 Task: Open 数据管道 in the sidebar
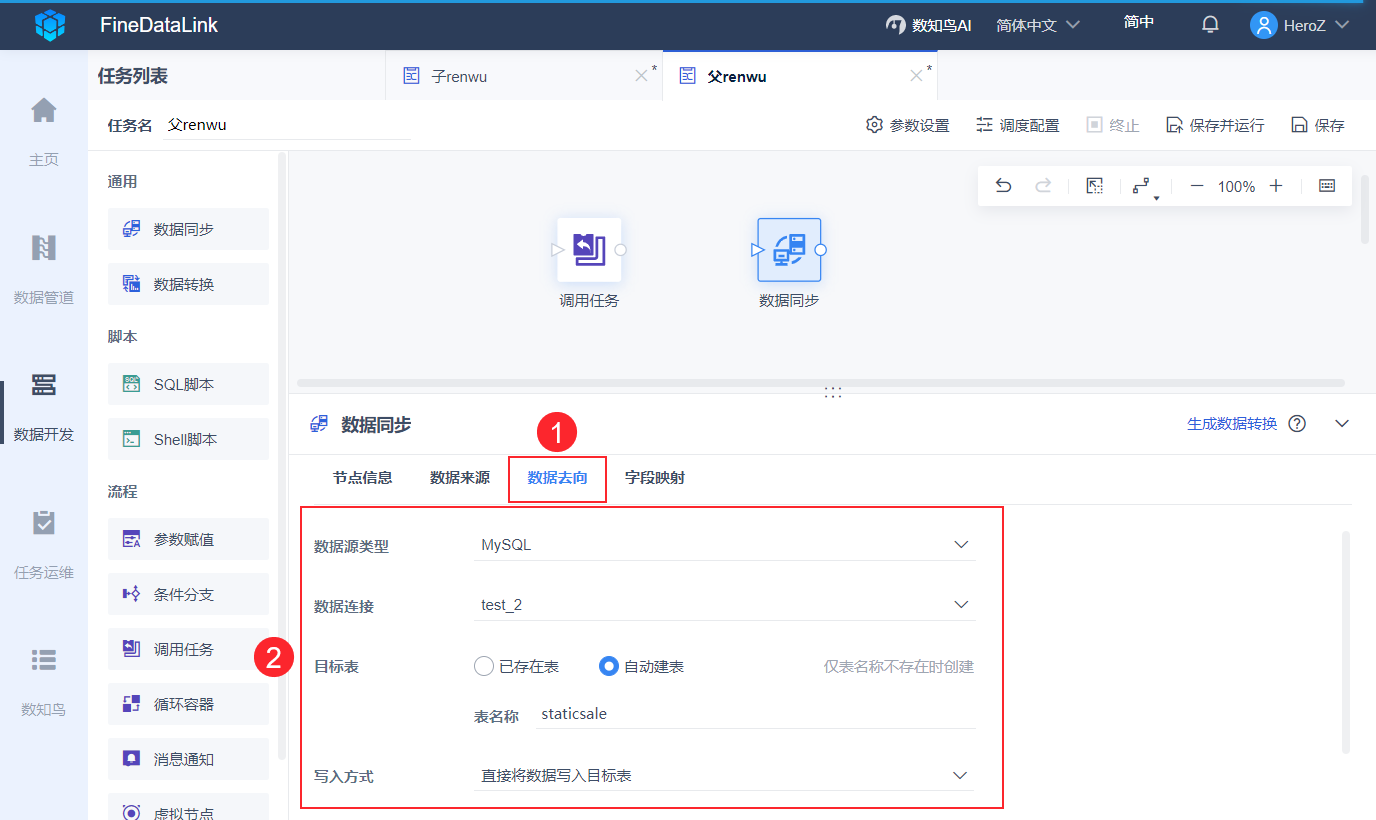[44, 268]
